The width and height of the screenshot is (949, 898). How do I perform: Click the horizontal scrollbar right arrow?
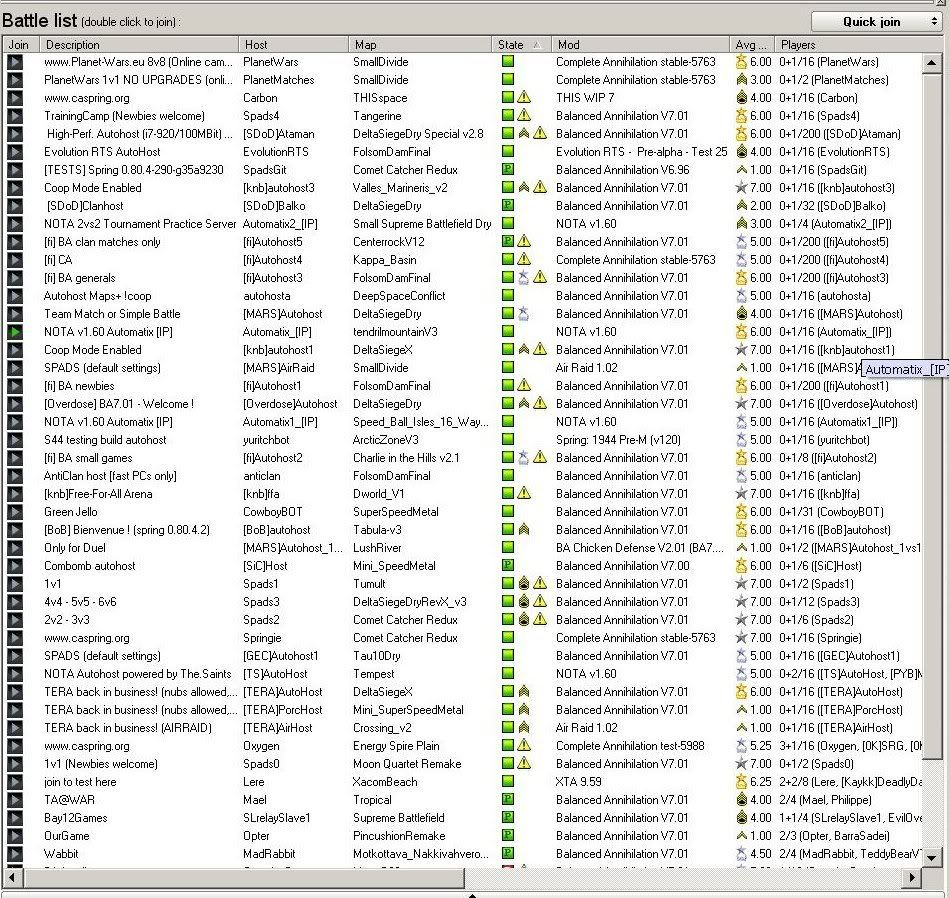pos(912,877)
